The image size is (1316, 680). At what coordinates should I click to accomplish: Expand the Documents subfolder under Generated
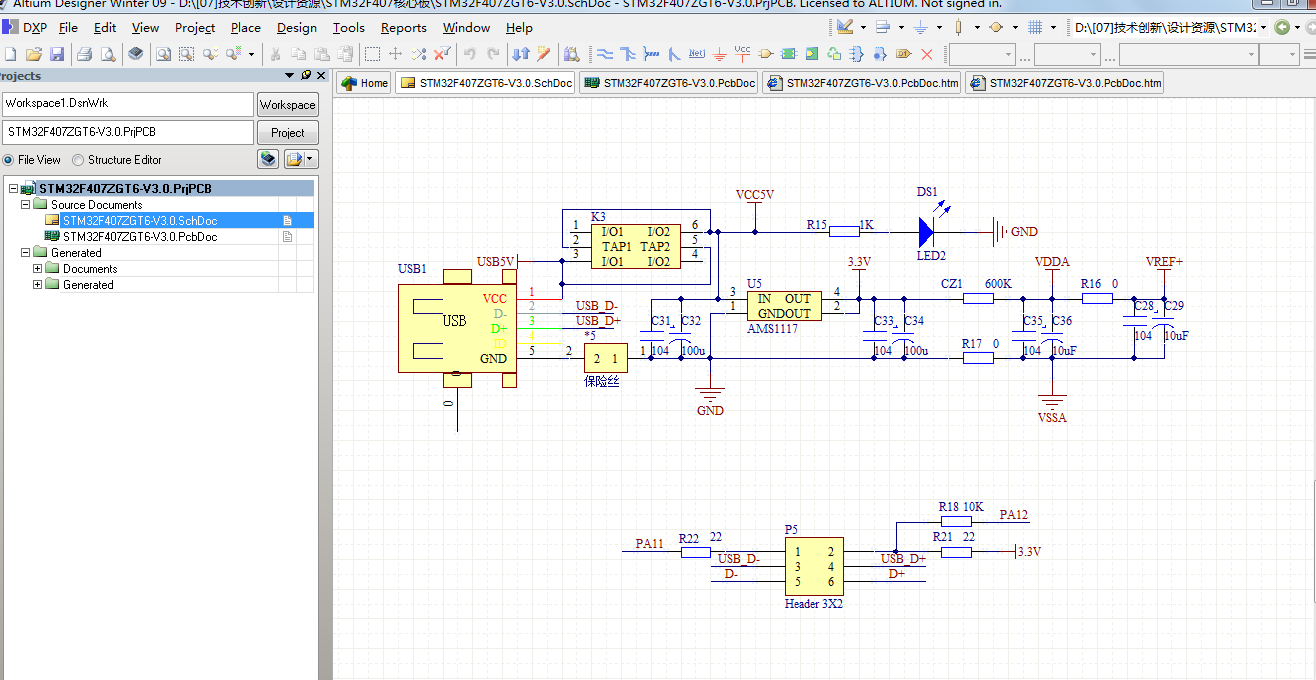tap(38, 269)
